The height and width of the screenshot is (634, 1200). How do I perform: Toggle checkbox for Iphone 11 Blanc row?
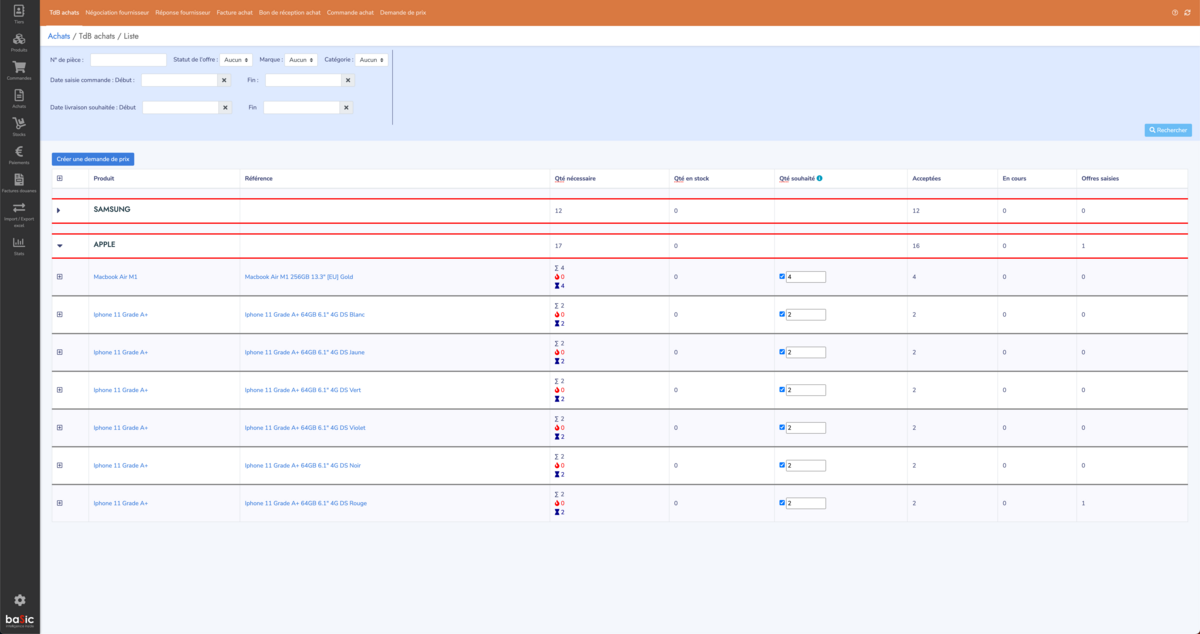click(x=782, y=314)
